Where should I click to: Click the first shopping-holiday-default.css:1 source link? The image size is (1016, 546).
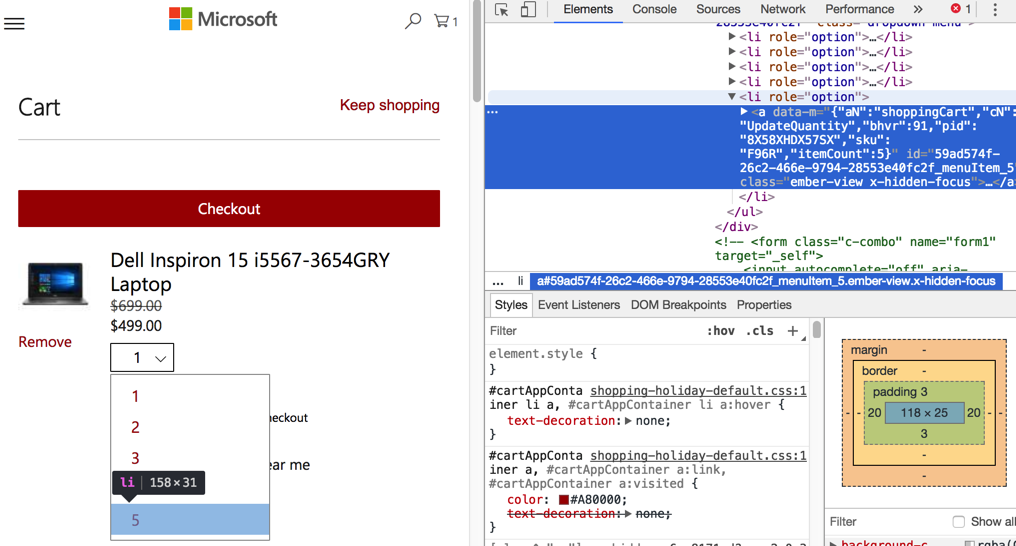point(698,391)
